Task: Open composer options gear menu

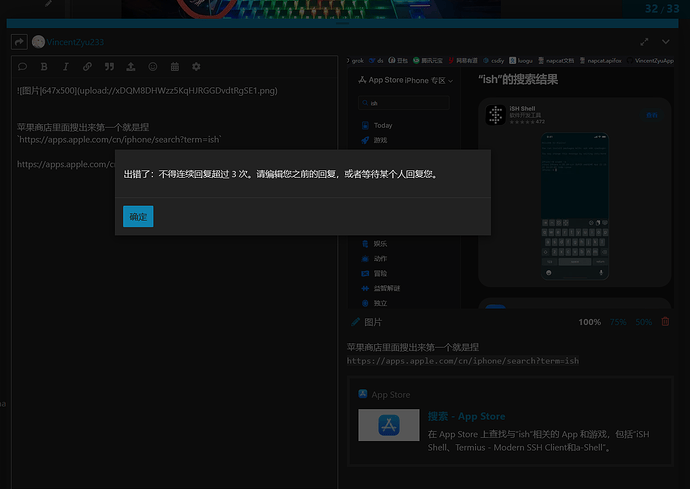Action: [196, 66]
